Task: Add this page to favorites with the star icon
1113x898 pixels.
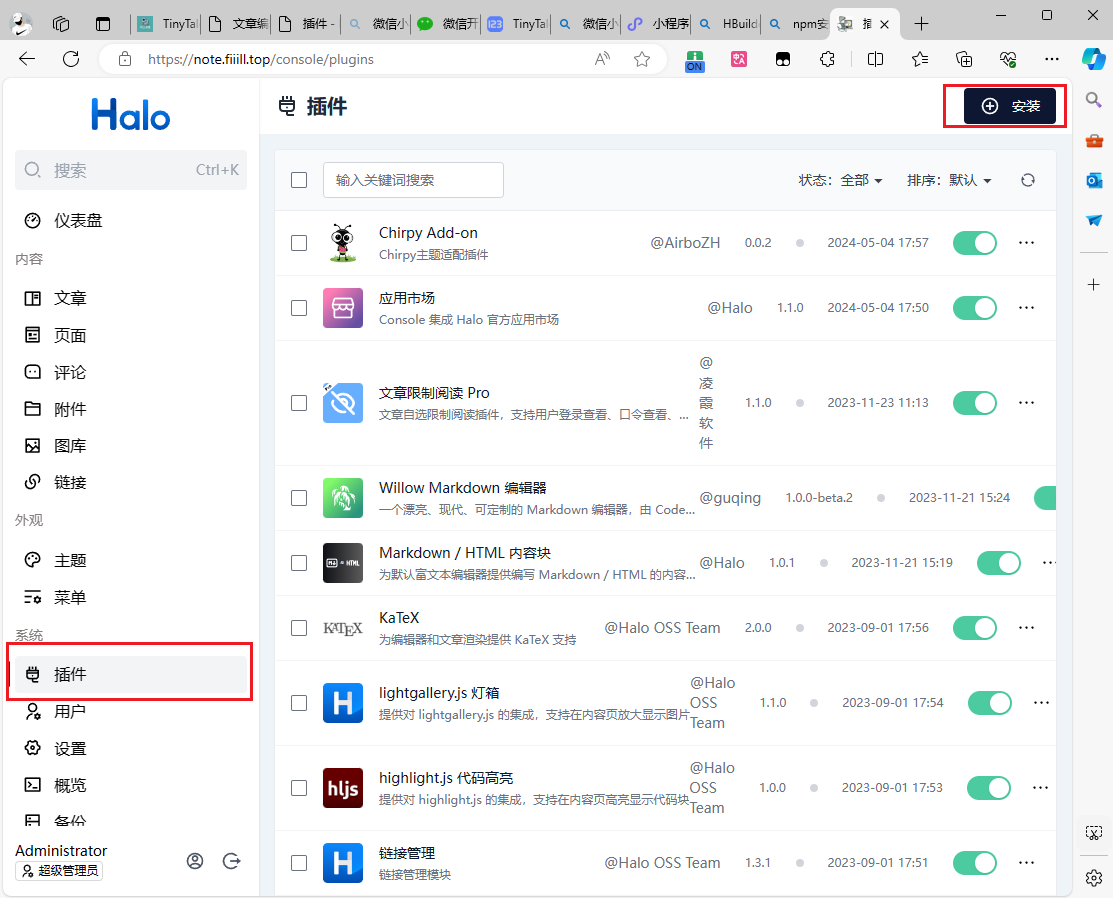Action: pyautogui.click(x=642, y=59)
